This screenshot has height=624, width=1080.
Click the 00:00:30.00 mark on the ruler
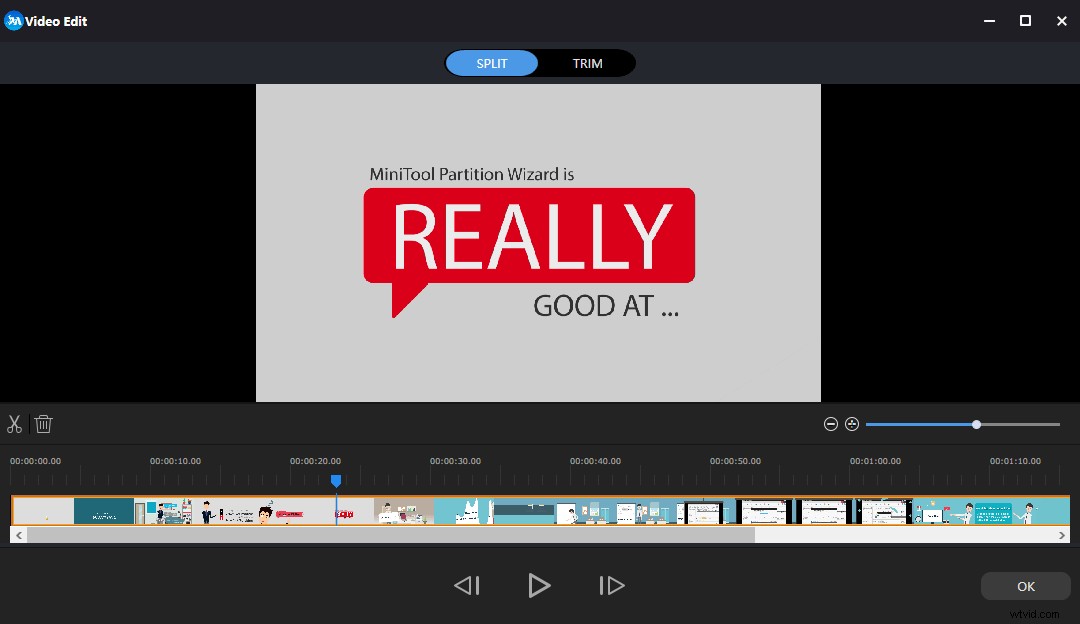(x=456, y=461)
